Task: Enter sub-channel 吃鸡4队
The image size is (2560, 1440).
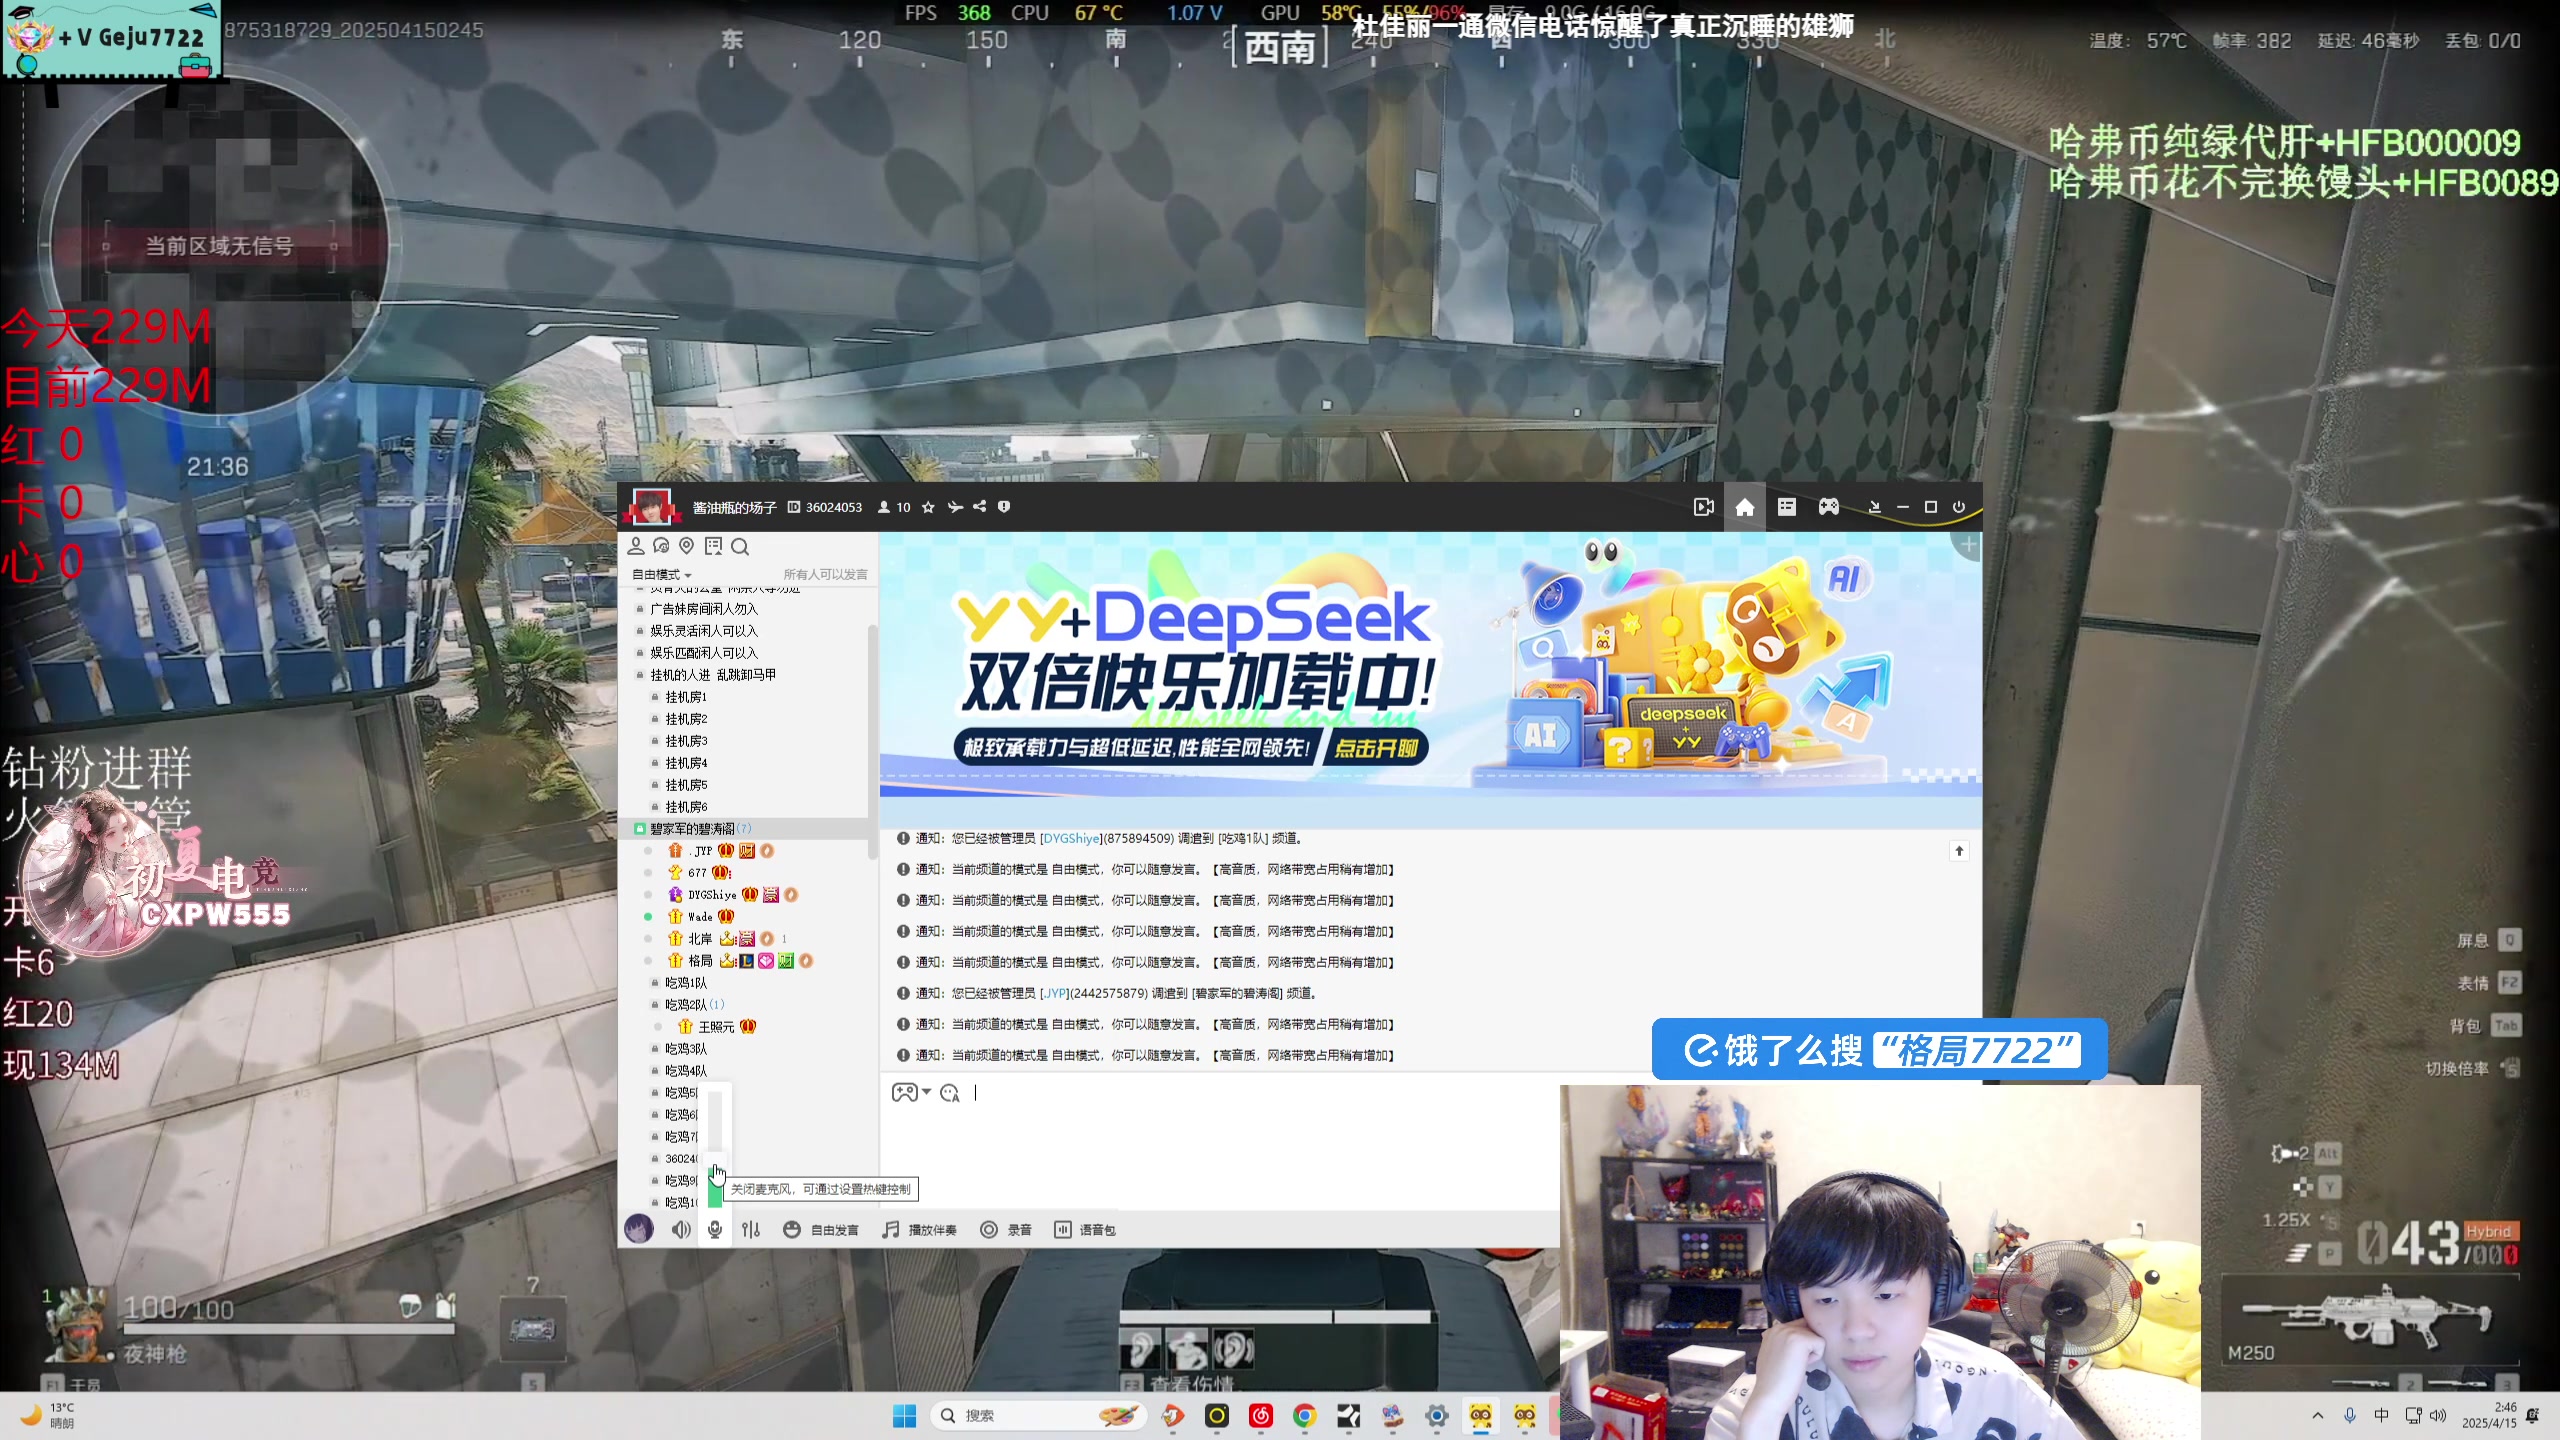Action: click(x=686, y=1071)
